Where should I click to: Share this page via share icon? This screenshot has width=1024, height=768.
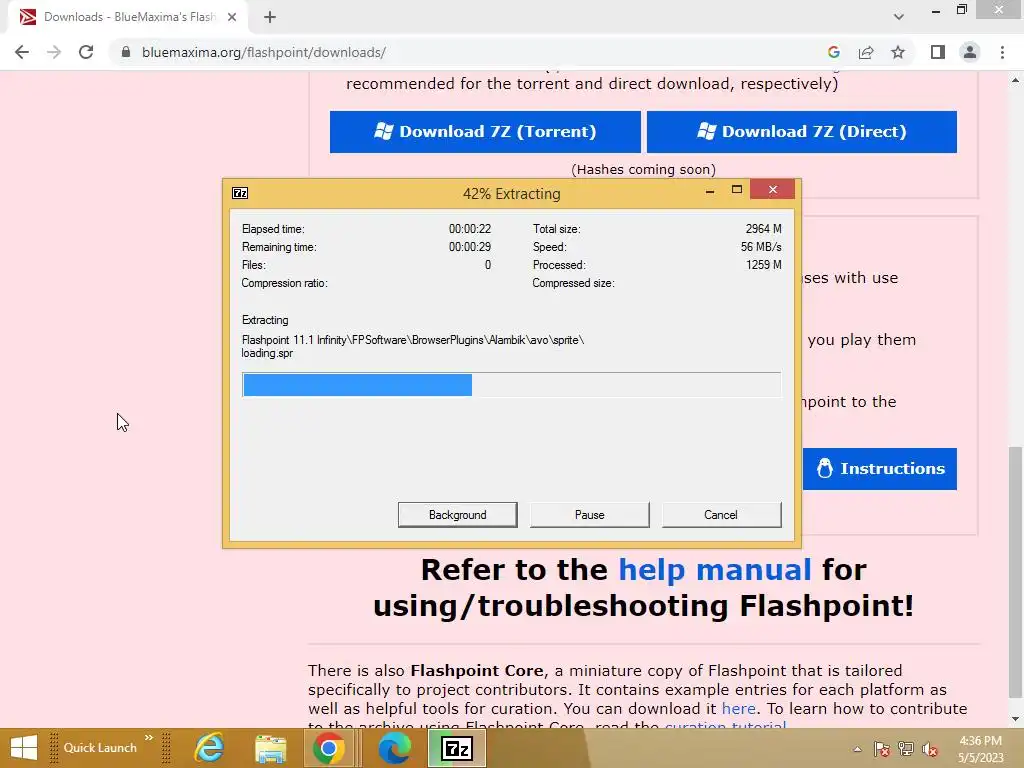click(866, 52)
